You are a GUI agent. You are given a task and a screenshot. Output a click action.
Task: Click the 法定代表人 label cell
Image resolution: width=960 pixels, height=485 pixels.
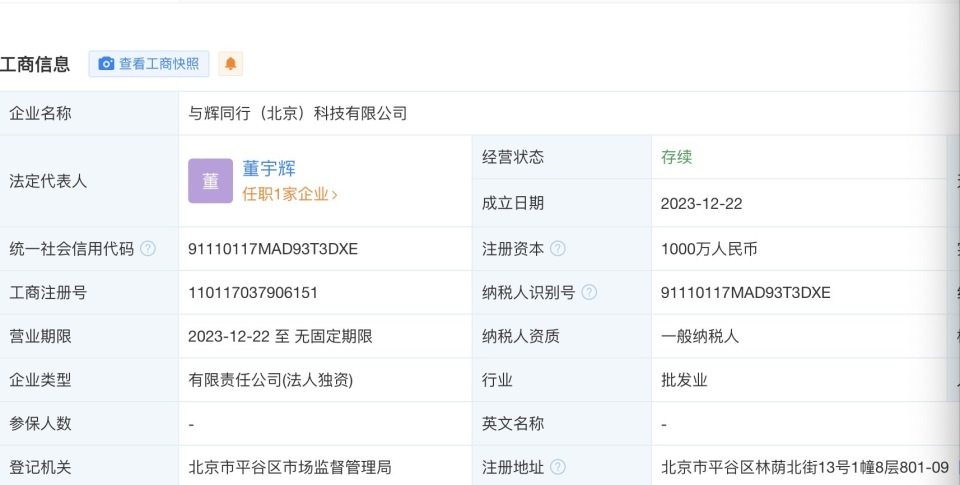(89, 181)
